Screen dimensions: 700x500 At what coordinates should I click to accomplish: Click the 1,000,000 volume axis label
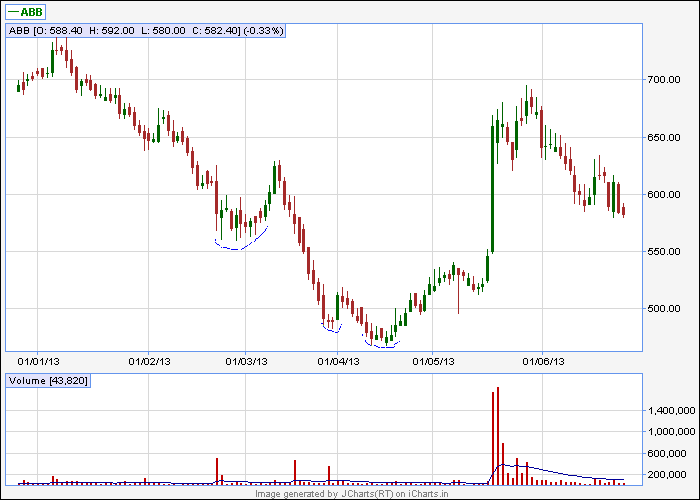(x=671, y=432)
